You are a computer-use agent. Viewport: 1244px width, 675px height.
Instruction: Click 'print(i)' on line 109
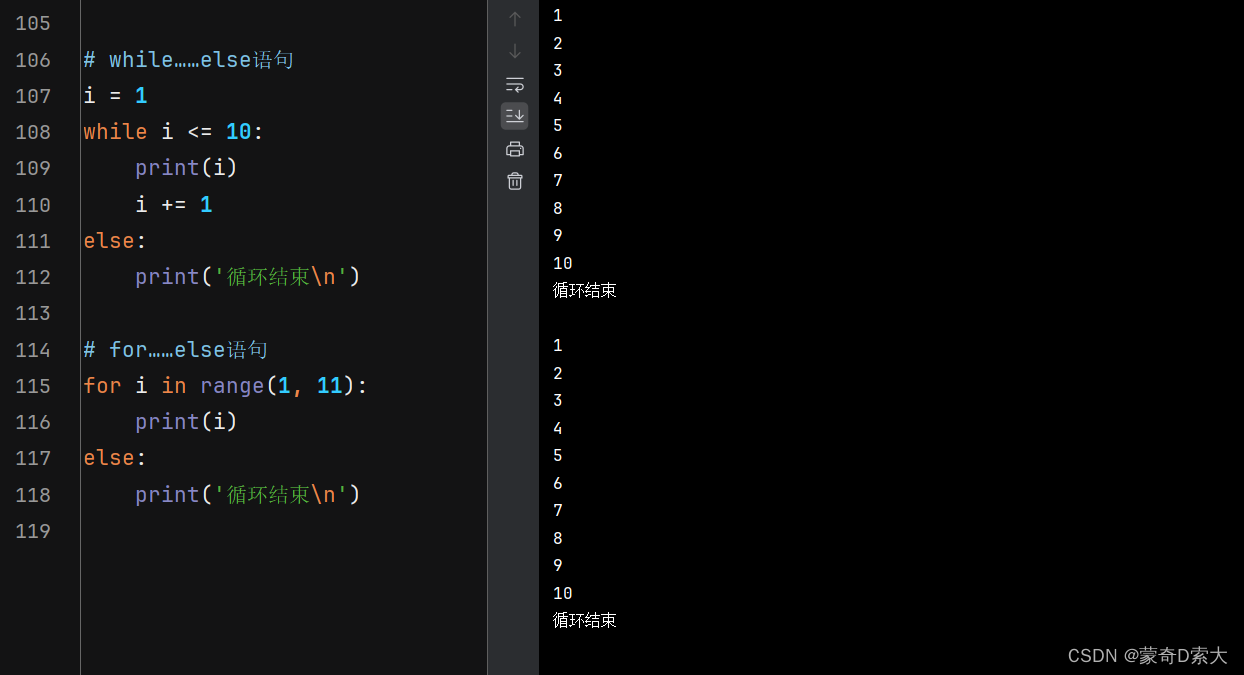[187, 168]
